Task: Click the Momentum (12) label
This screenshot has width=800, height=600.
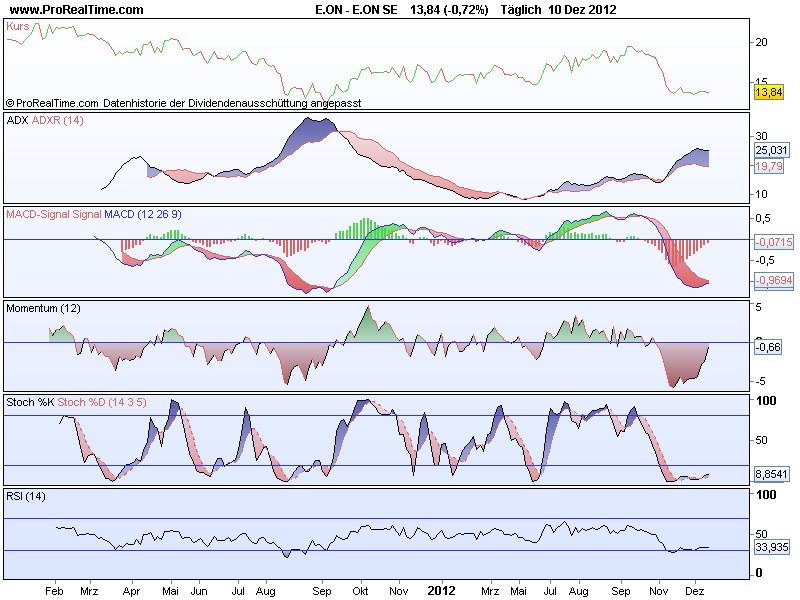Action: 43,308
